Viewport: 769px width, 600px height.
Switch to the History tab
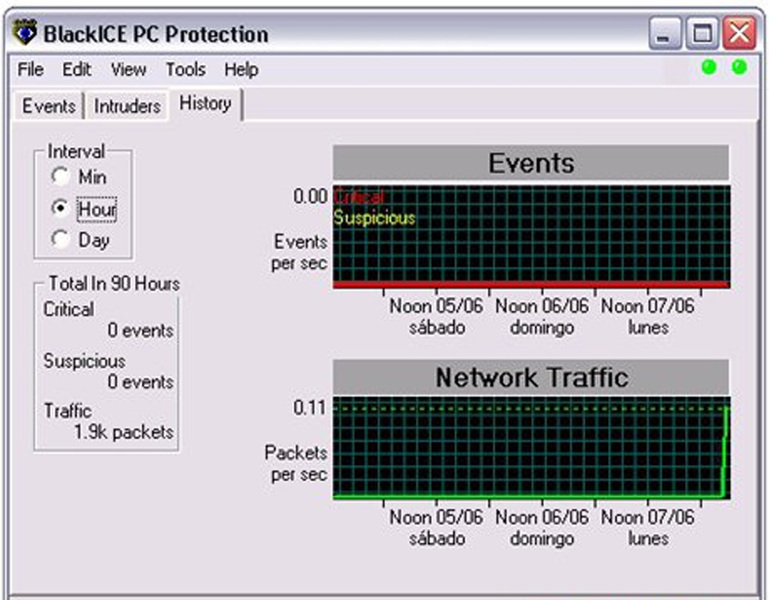[x=205, y=103]
